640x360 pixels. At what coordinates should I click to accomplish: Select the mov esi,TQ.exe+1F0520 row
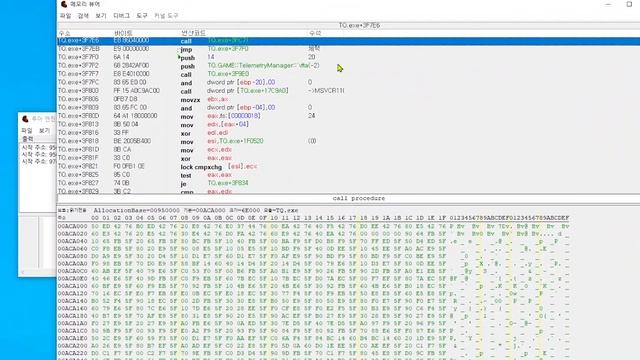[x=348, y=141]
